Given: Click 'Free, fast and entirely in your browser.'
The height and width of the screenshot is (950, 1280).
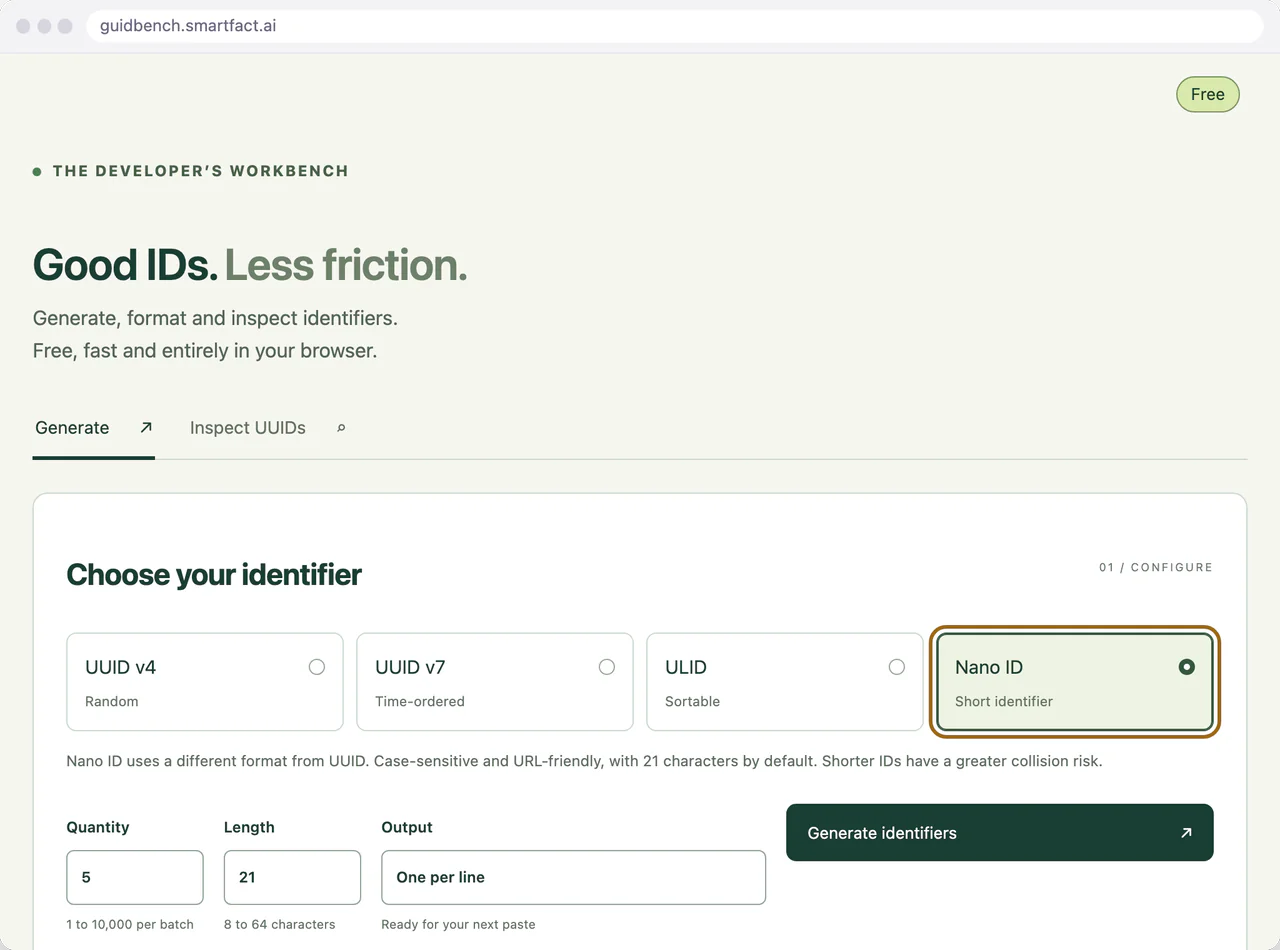Looking at the screenshot, I should 205,351.
